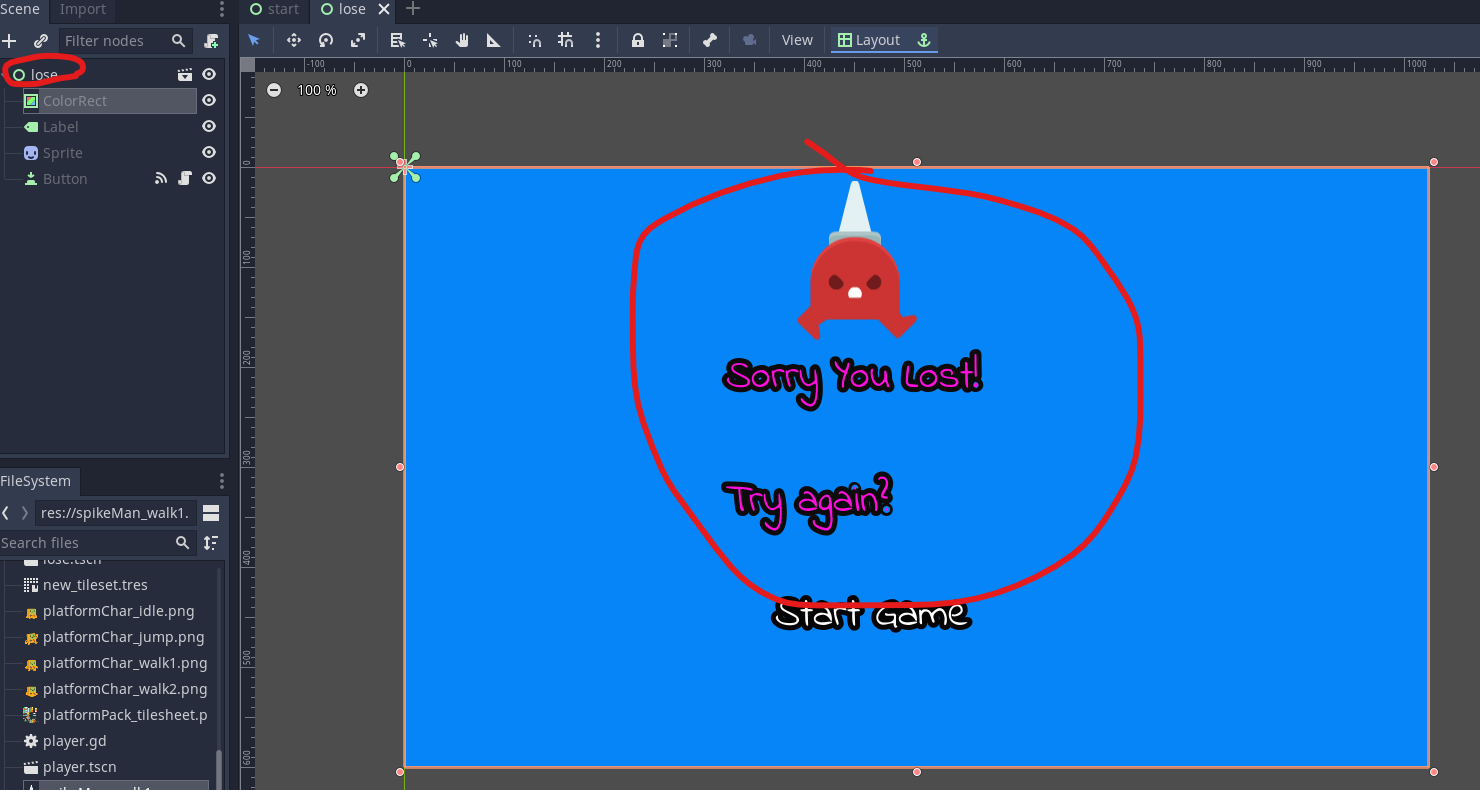The image size is (1480, 790).
Task: Select platformChar_jump.png file
Action: pos(123,637)
